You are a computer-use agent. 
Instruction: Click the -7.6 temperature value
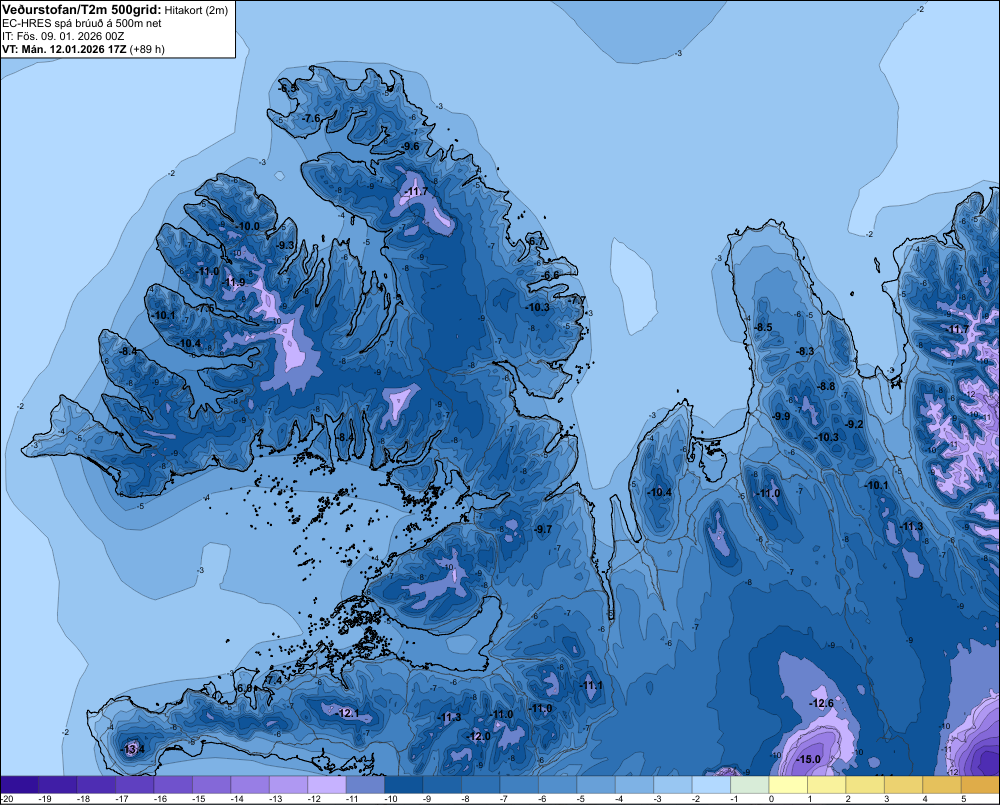(312, 118)
